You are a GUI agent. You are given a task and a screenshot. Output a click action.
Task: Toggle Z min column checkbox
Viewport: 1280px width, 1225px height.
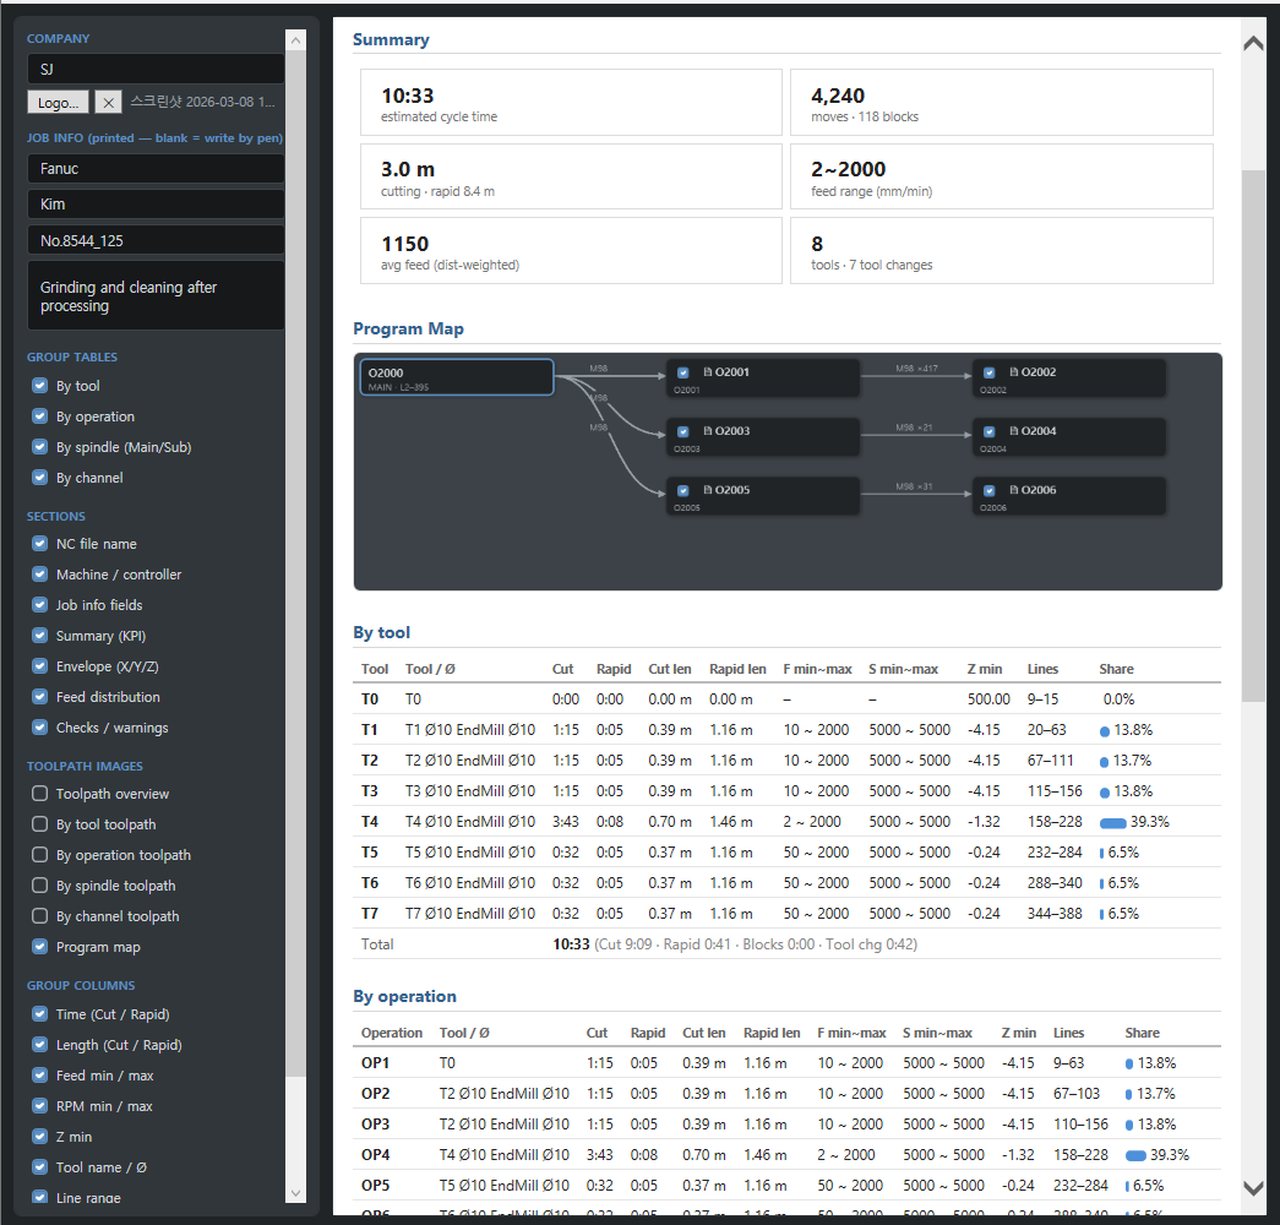(x=40, y=1136)
